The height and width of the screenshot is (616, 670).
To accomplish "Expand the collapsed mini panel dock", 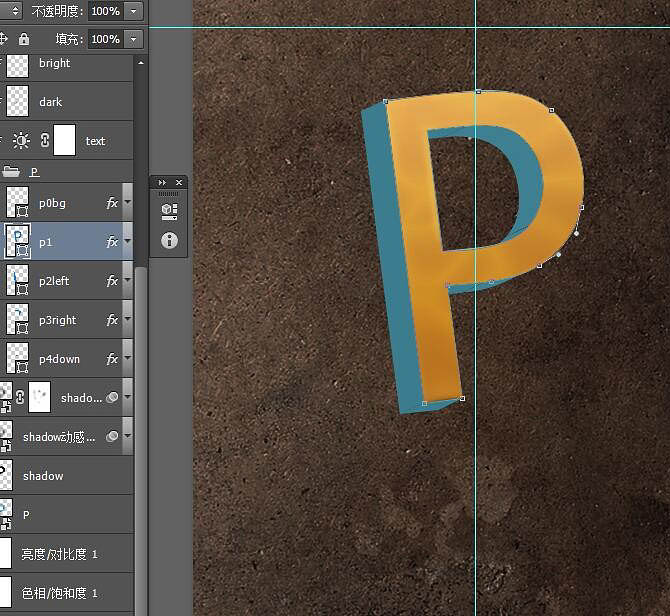I will 161,183.
